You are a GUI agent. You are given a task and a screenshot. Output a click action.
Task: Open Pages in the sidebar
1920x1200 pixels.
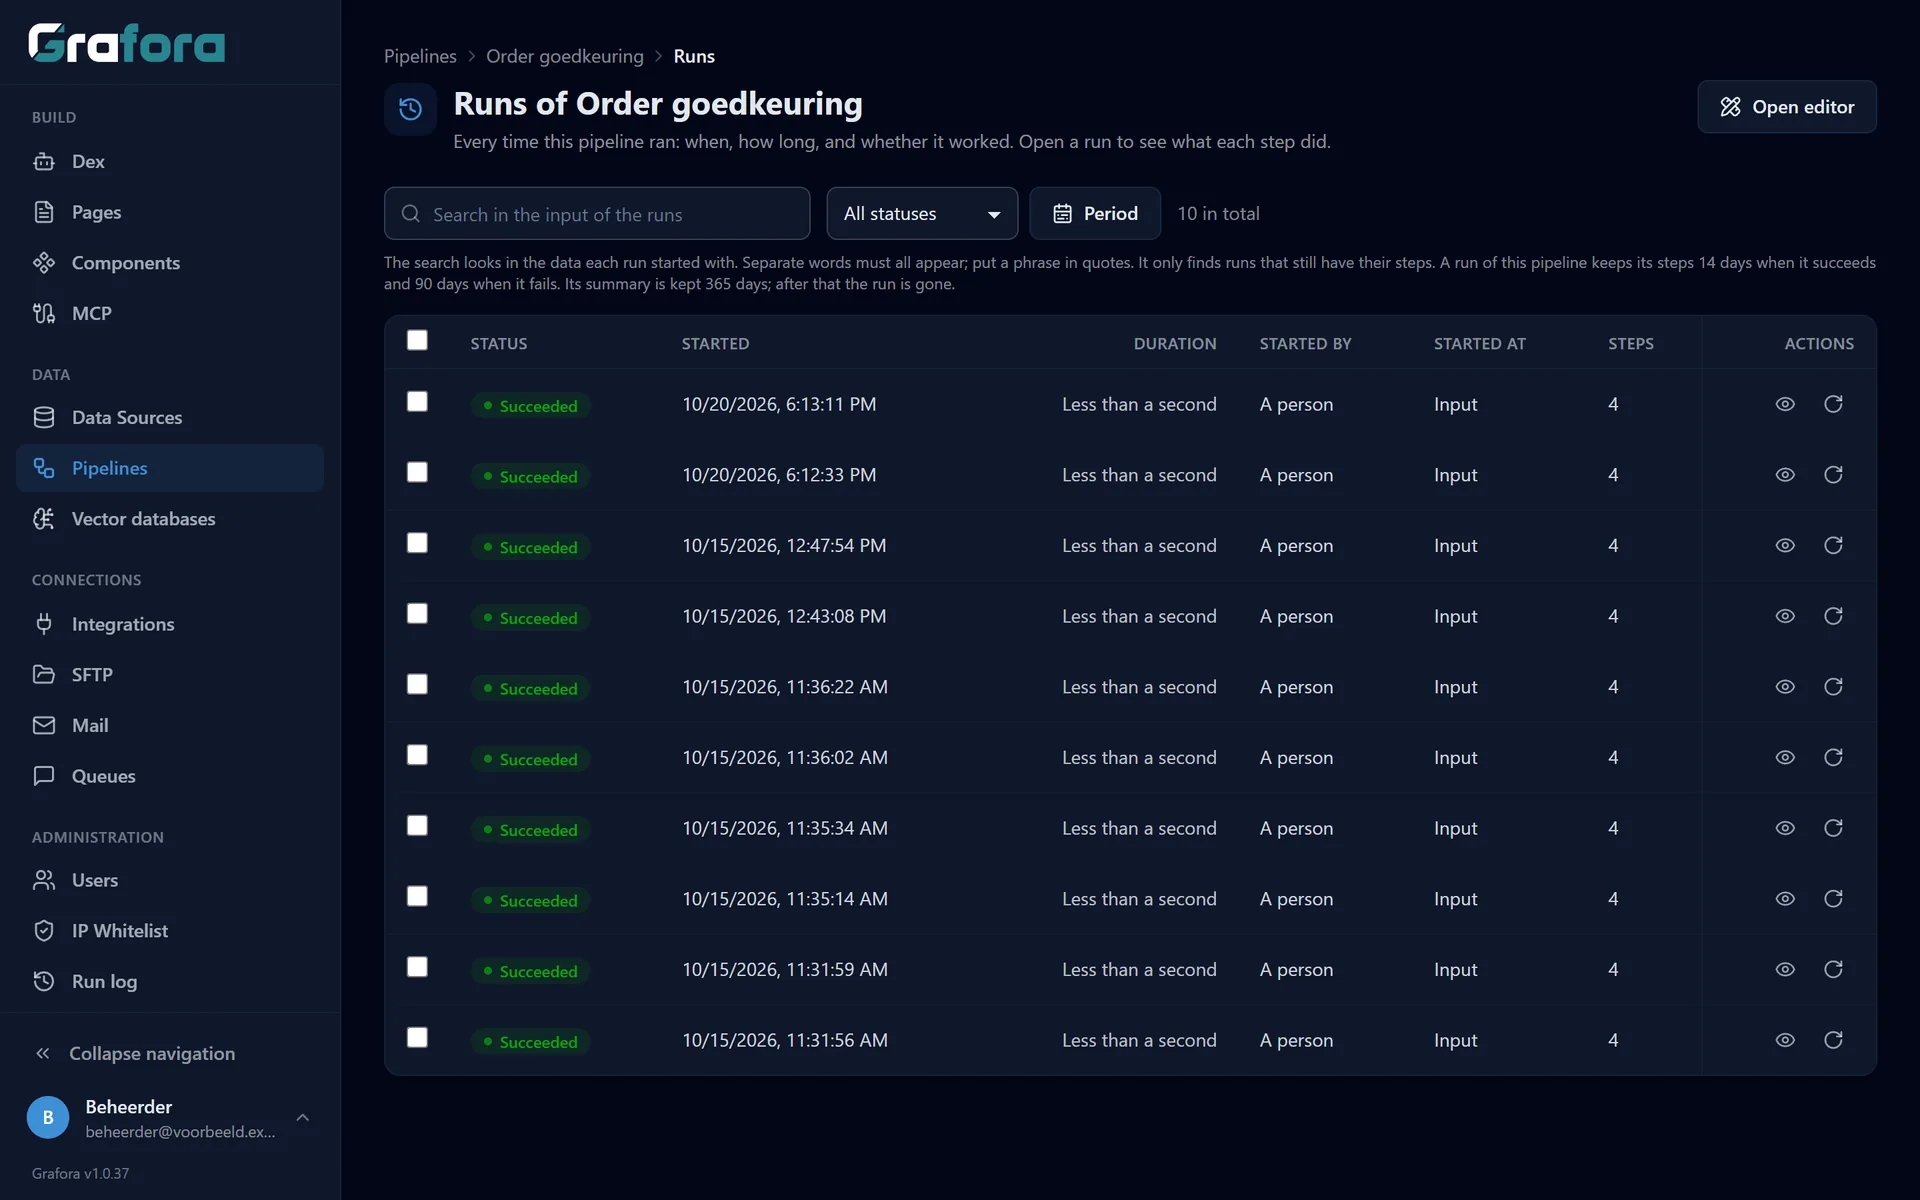point(170,212)
